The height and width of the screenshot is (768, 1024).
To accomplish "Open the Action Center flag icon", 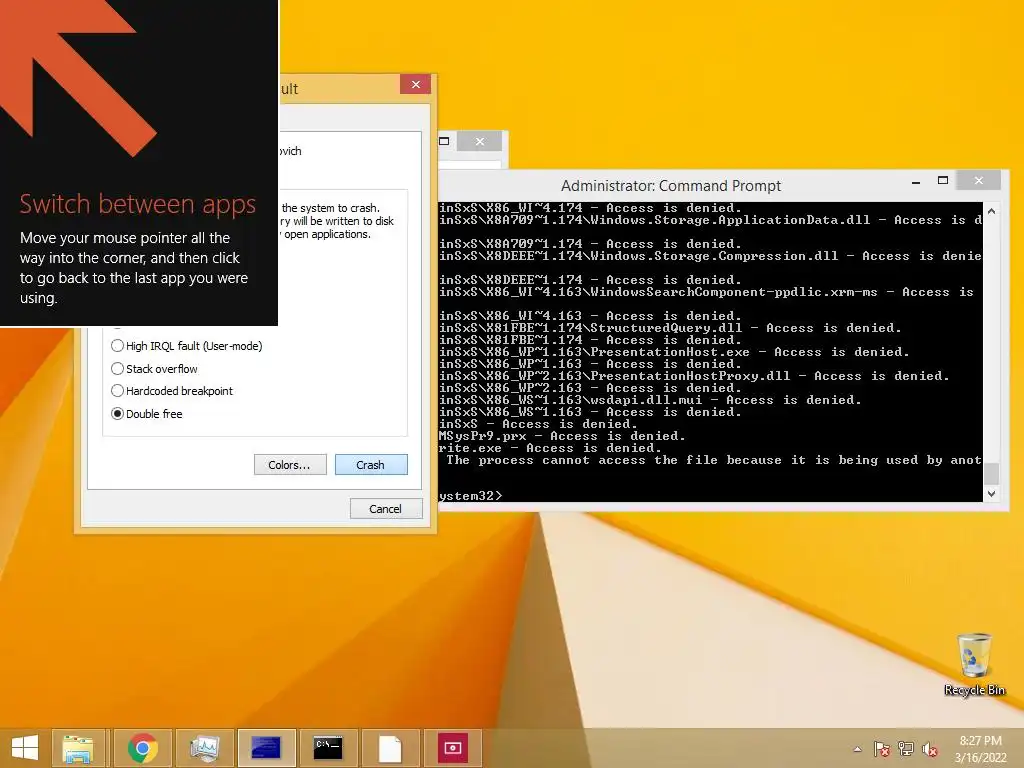I will point(882,749).
